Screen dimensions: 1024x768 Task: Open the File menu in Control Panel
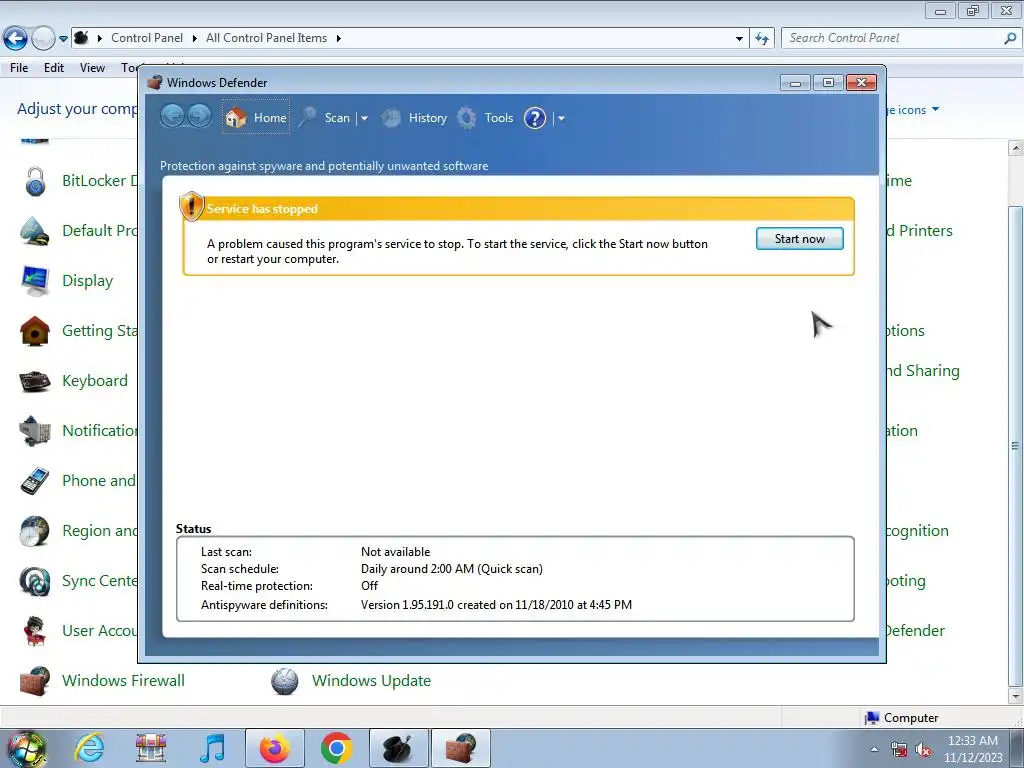19,68
